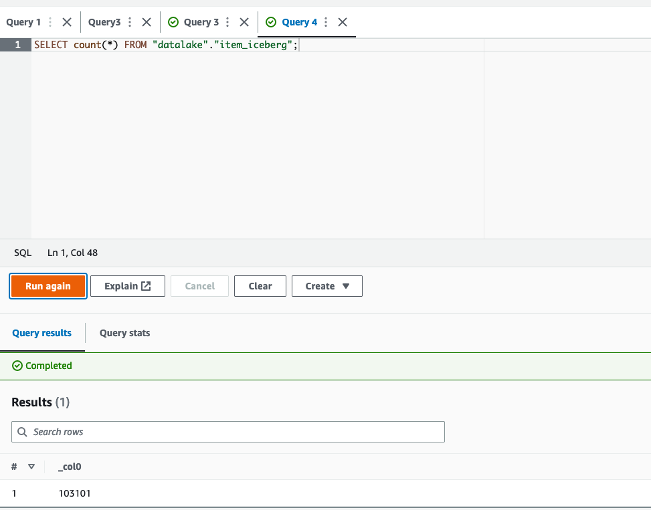Click the Results (1) heading
This screenshot has width=651, height=510.
pos(41,402)
